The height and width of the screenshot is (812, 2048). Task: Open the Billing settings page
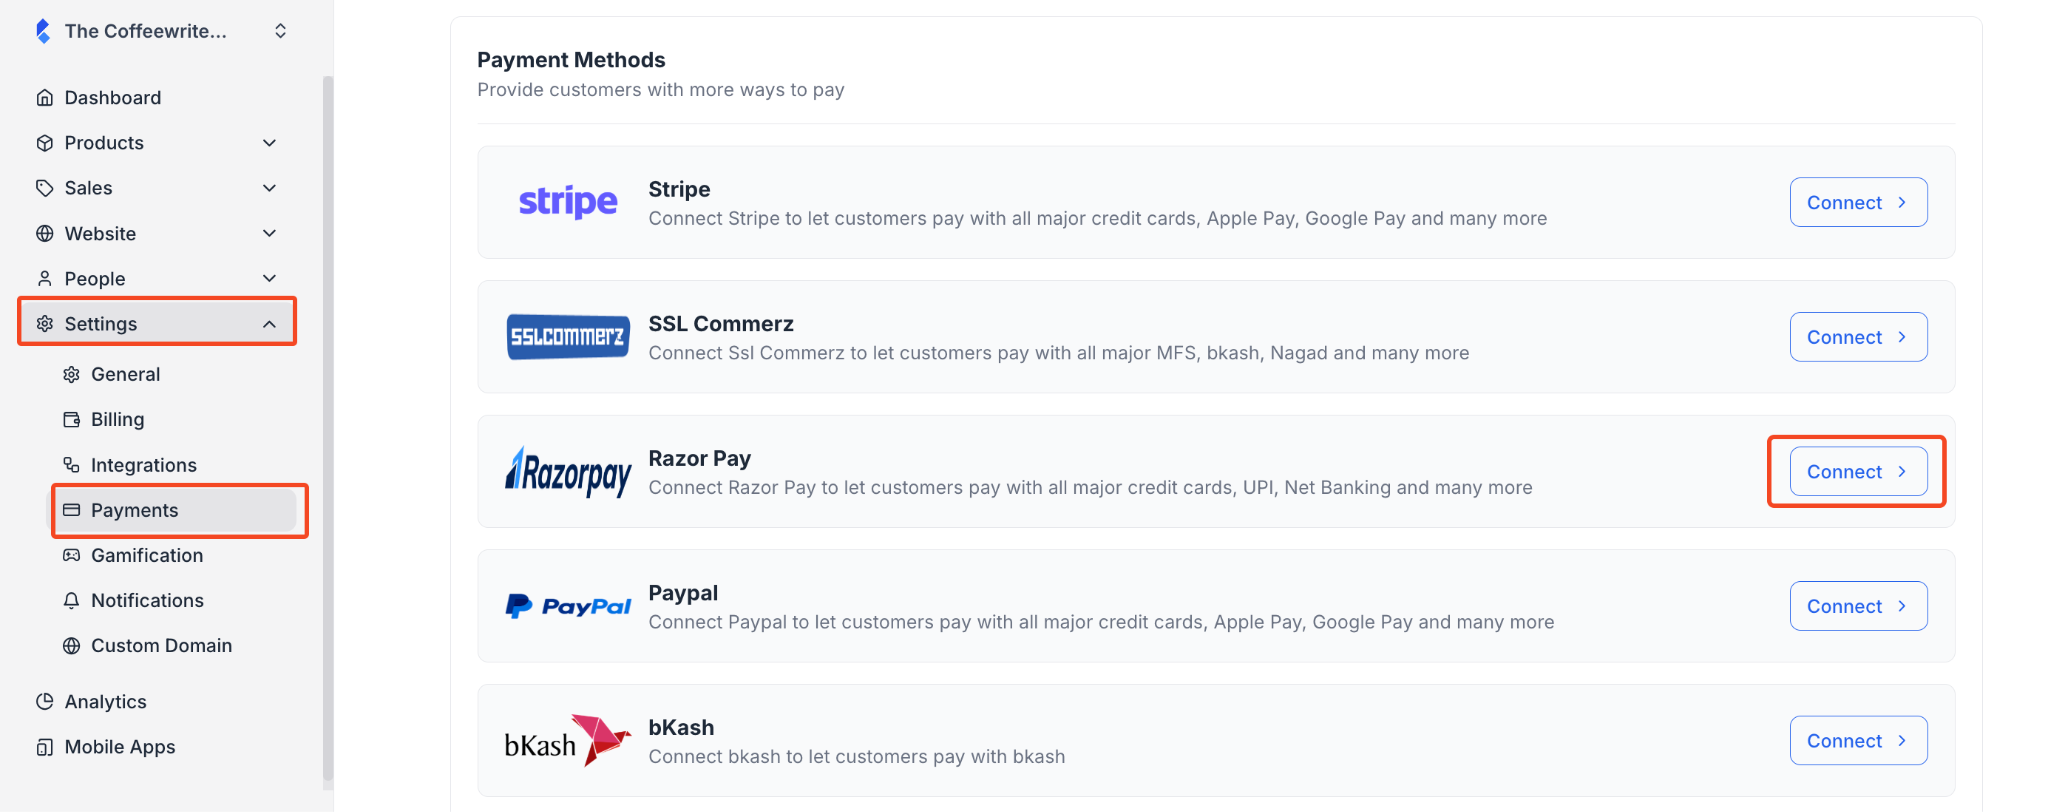pyautogui.click(x=117, y=420)
